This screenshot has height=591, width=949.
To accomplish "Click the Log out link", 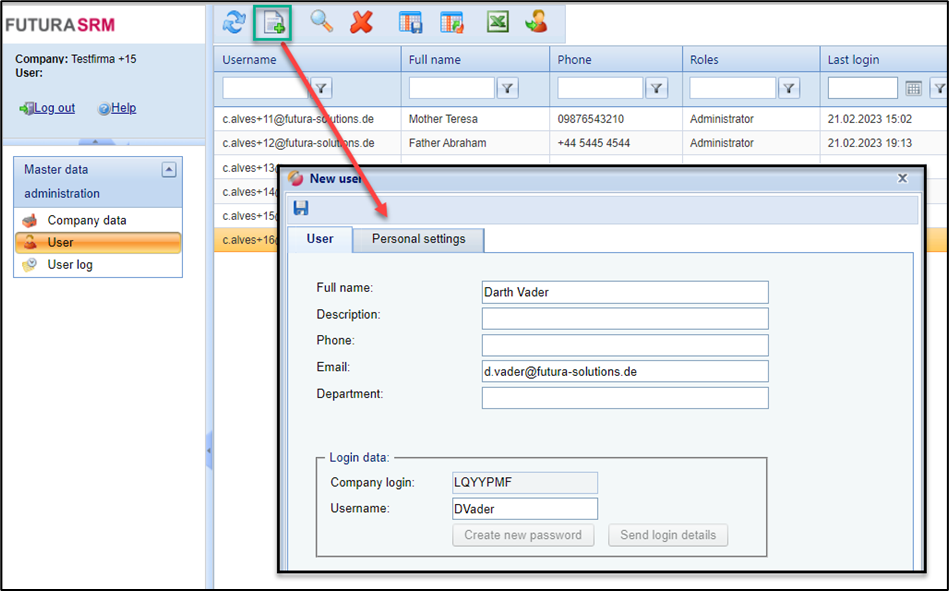I will click(x=54, y=108).
